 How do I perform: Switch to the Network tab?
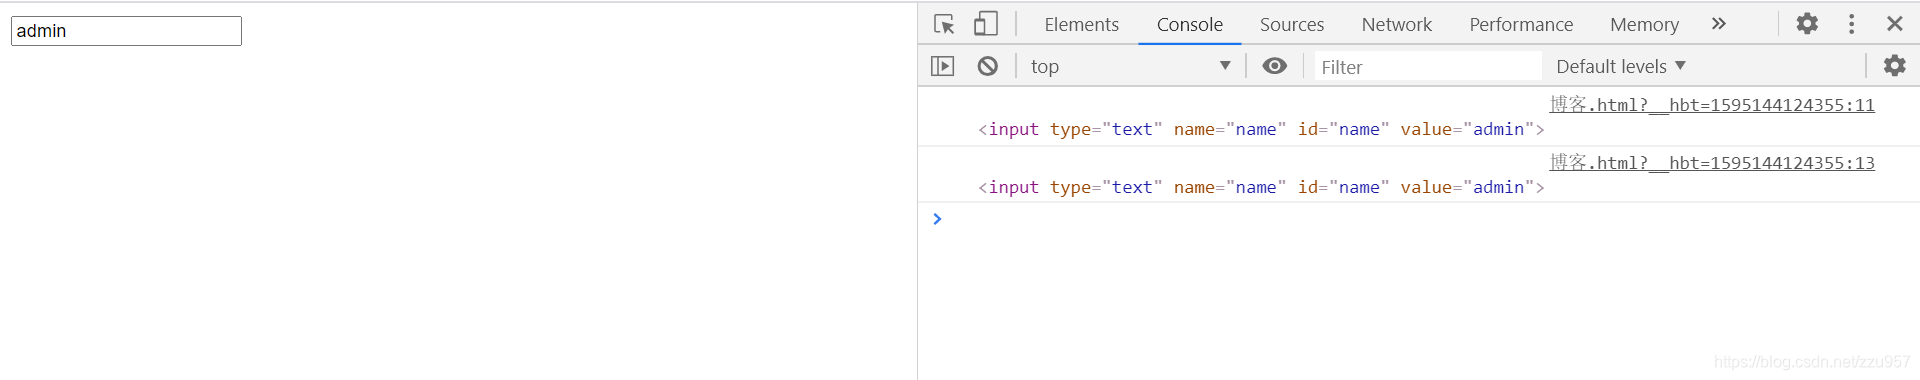point(1397,24)
